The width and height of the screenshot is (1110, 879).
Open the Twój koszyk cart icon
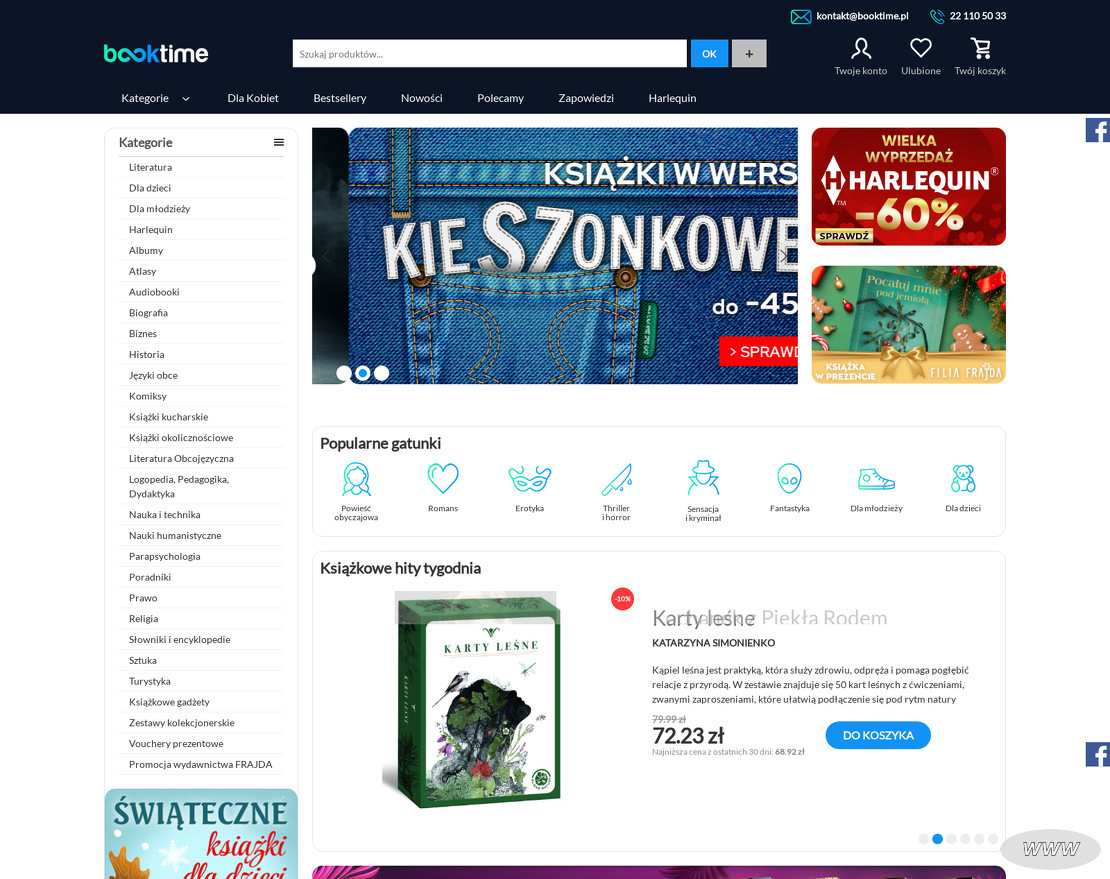click(x=980, y=48)
